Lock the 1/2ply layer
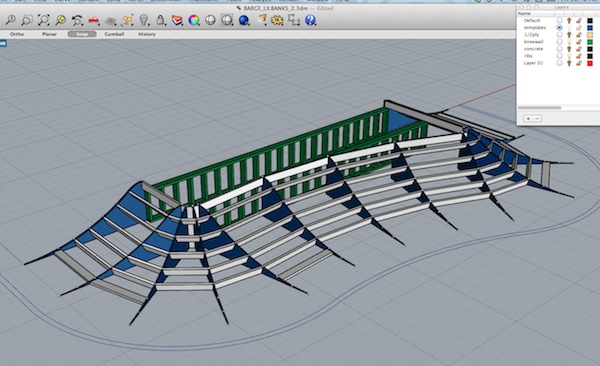The width and height of the screenshot is (600, 366). (x=579, y=35)
